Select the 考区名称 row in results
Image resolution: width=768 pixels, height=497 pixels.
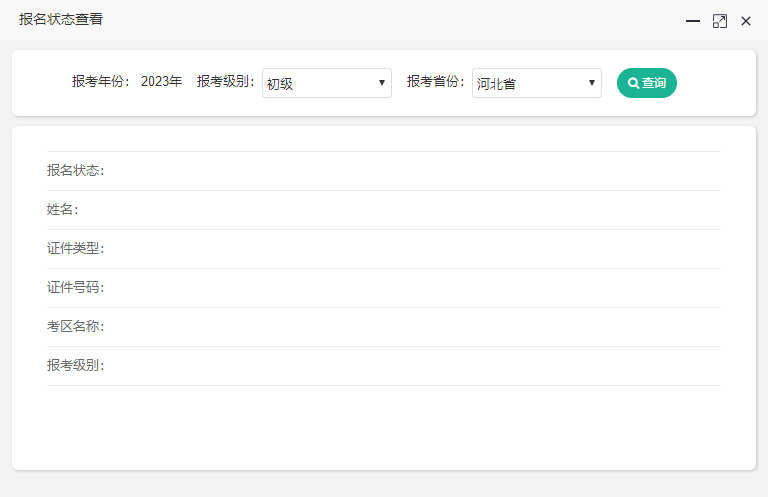[x=383, y=327]
